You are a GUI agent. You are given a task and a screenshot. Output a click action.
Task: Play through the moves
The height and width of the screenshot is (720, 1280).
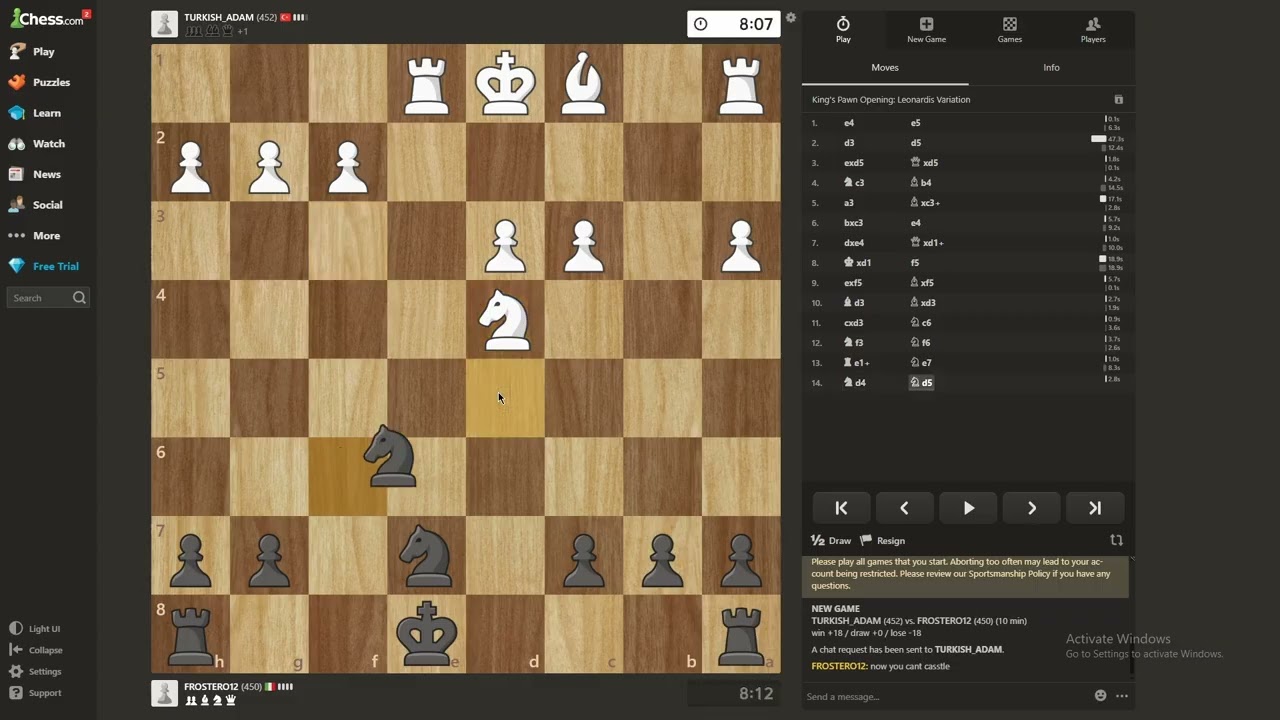point(968,508)
